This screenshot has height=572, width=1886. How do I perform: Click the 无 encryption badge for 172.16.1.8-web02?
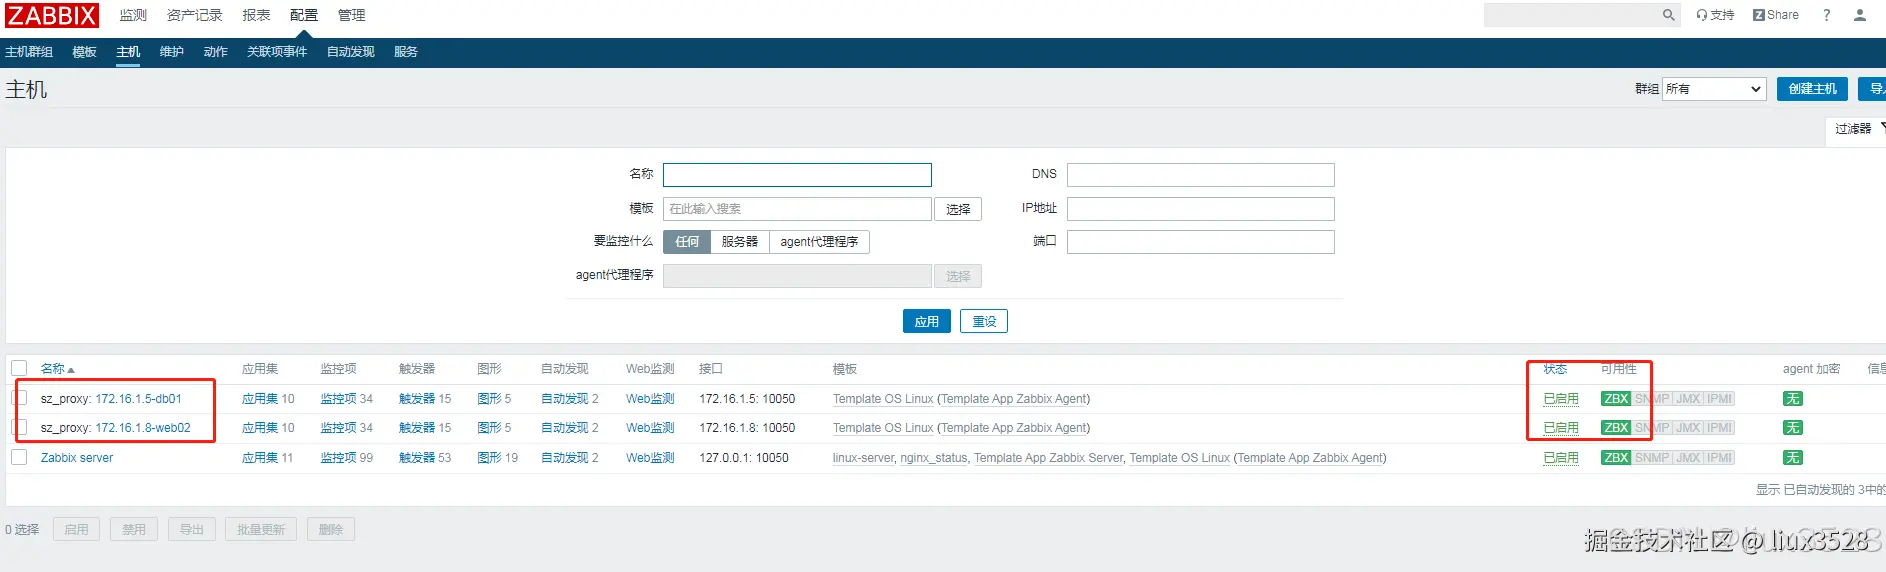tap(1793, 427)
